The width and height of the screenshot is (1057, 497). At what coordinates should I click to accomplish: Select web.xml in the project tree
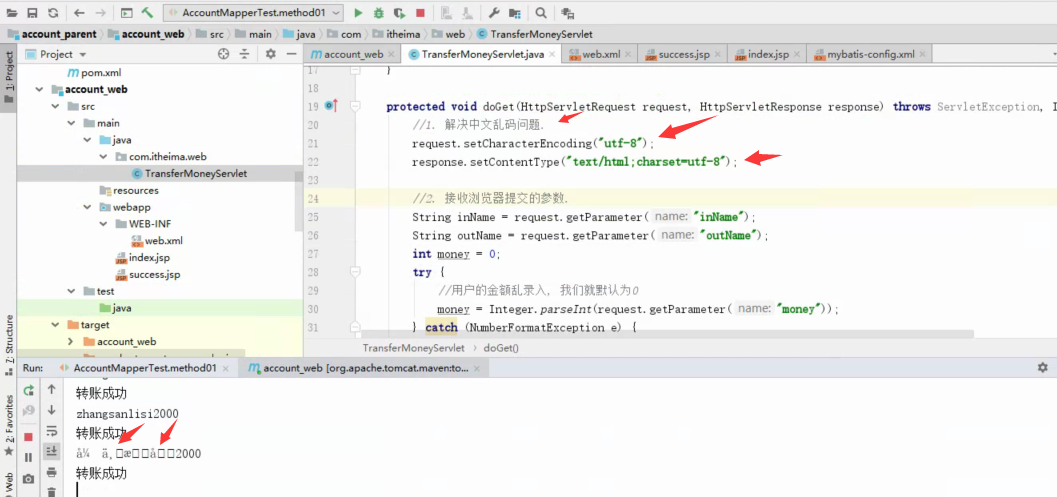pyautogui.click(x=156, y=241)
